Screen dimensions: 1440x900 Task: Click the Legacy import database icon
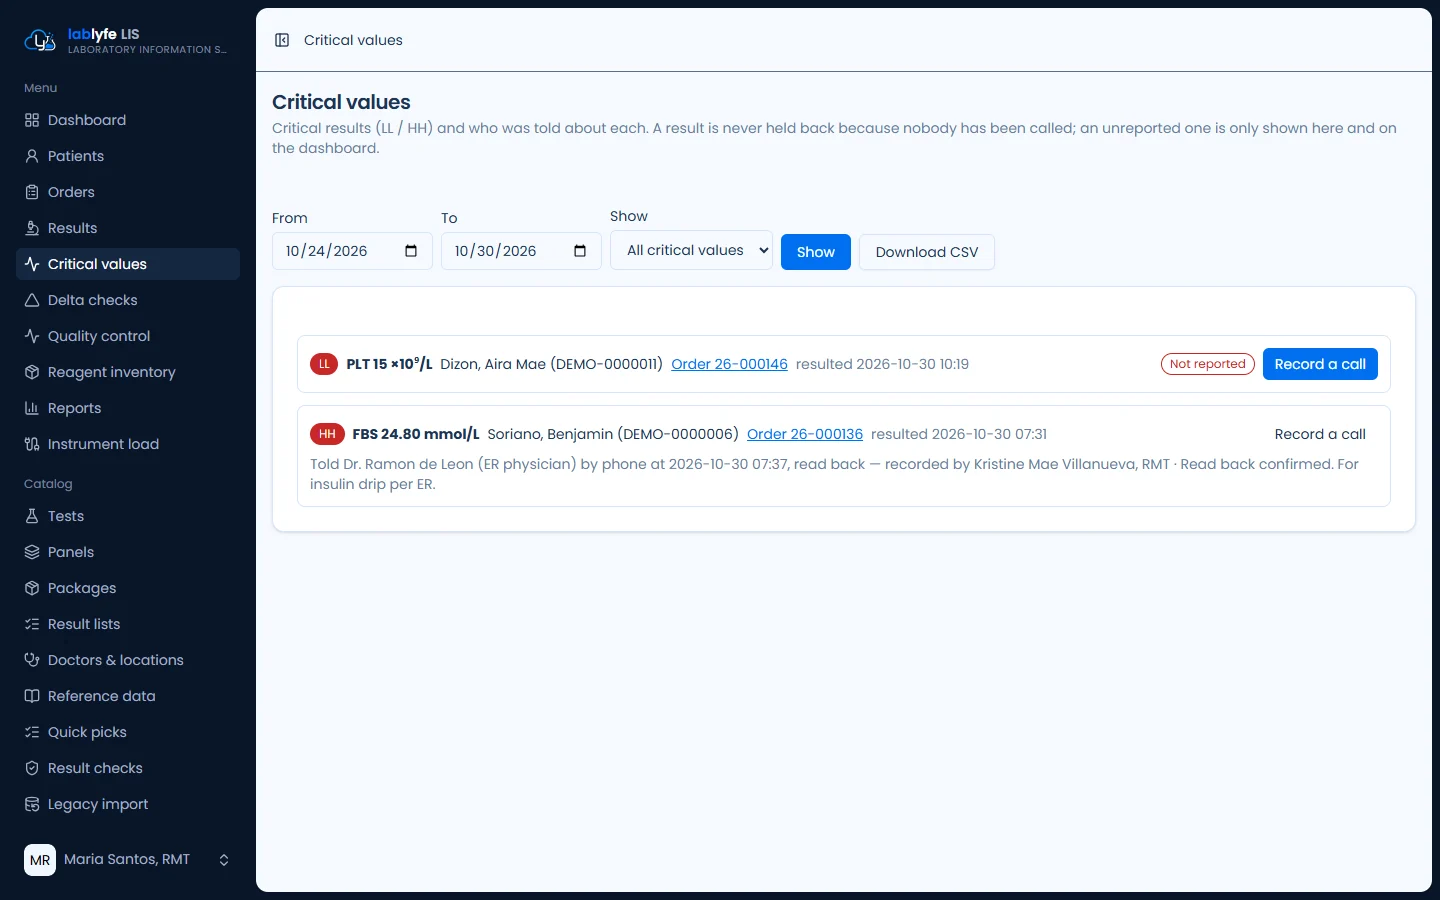click(32, 804)
